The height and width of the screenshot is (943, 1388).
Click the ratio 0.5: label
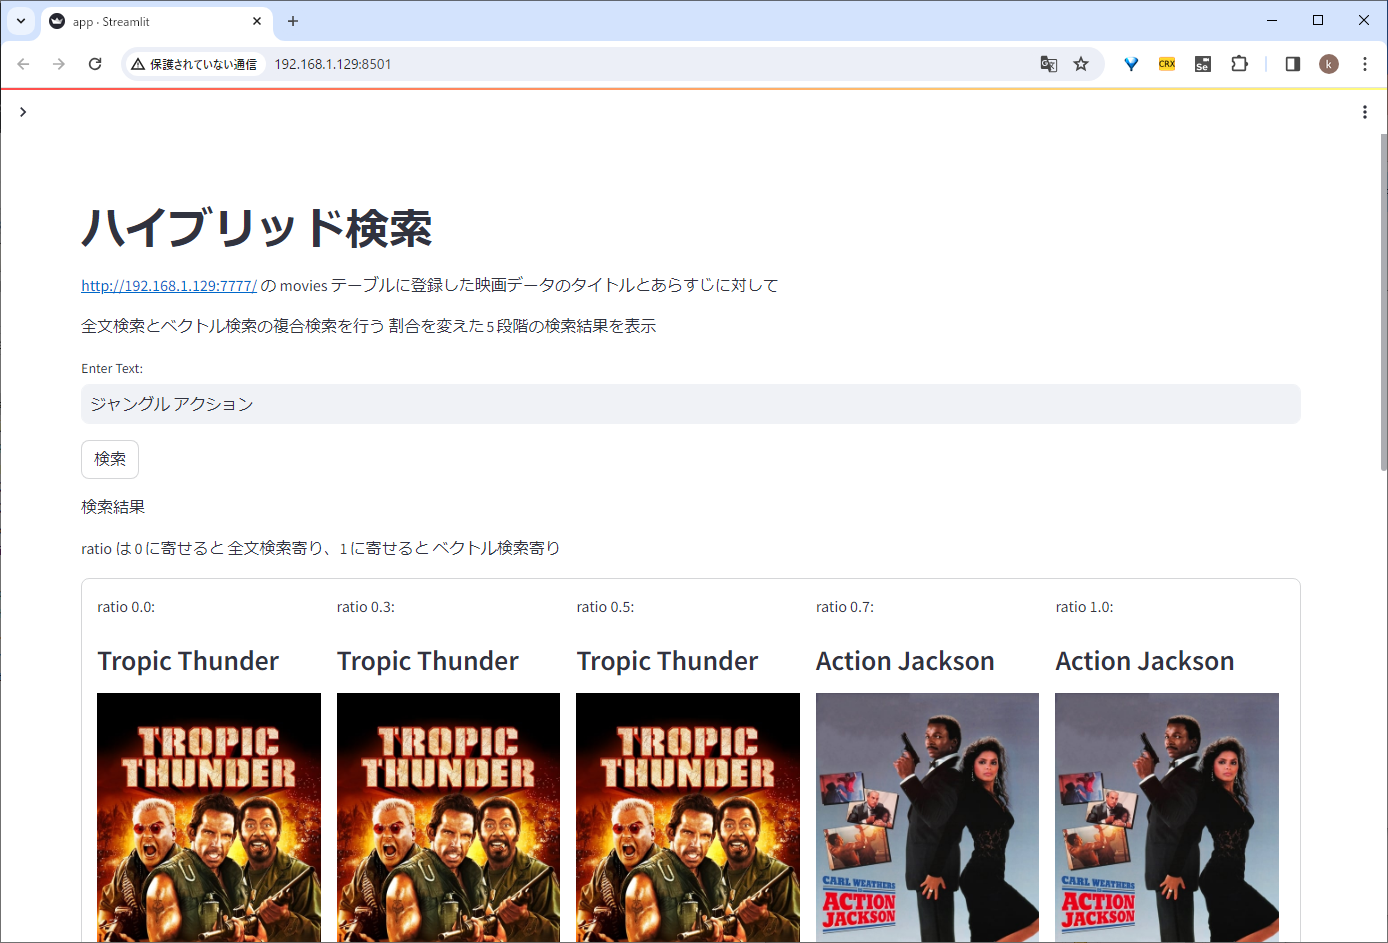point(605,607)
